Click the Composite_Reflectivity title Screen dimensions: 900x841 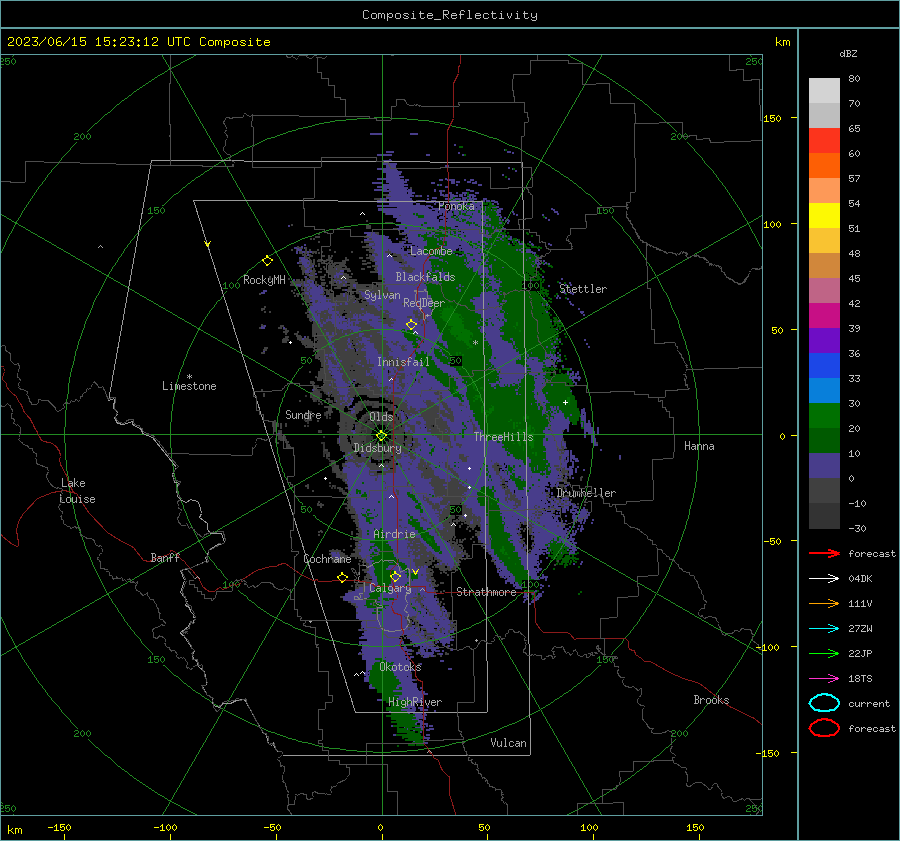[450, 15]
